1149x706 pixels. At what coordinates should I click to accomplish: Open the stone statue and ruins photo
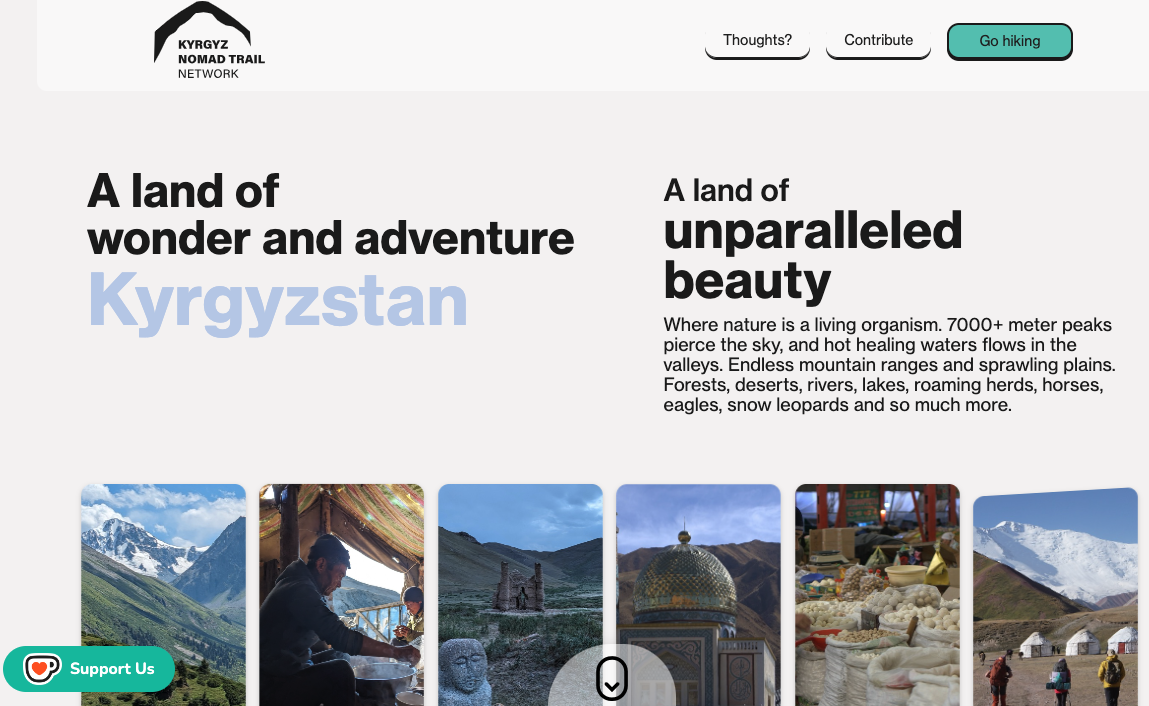pyautogui.click(x=520, y=595)
